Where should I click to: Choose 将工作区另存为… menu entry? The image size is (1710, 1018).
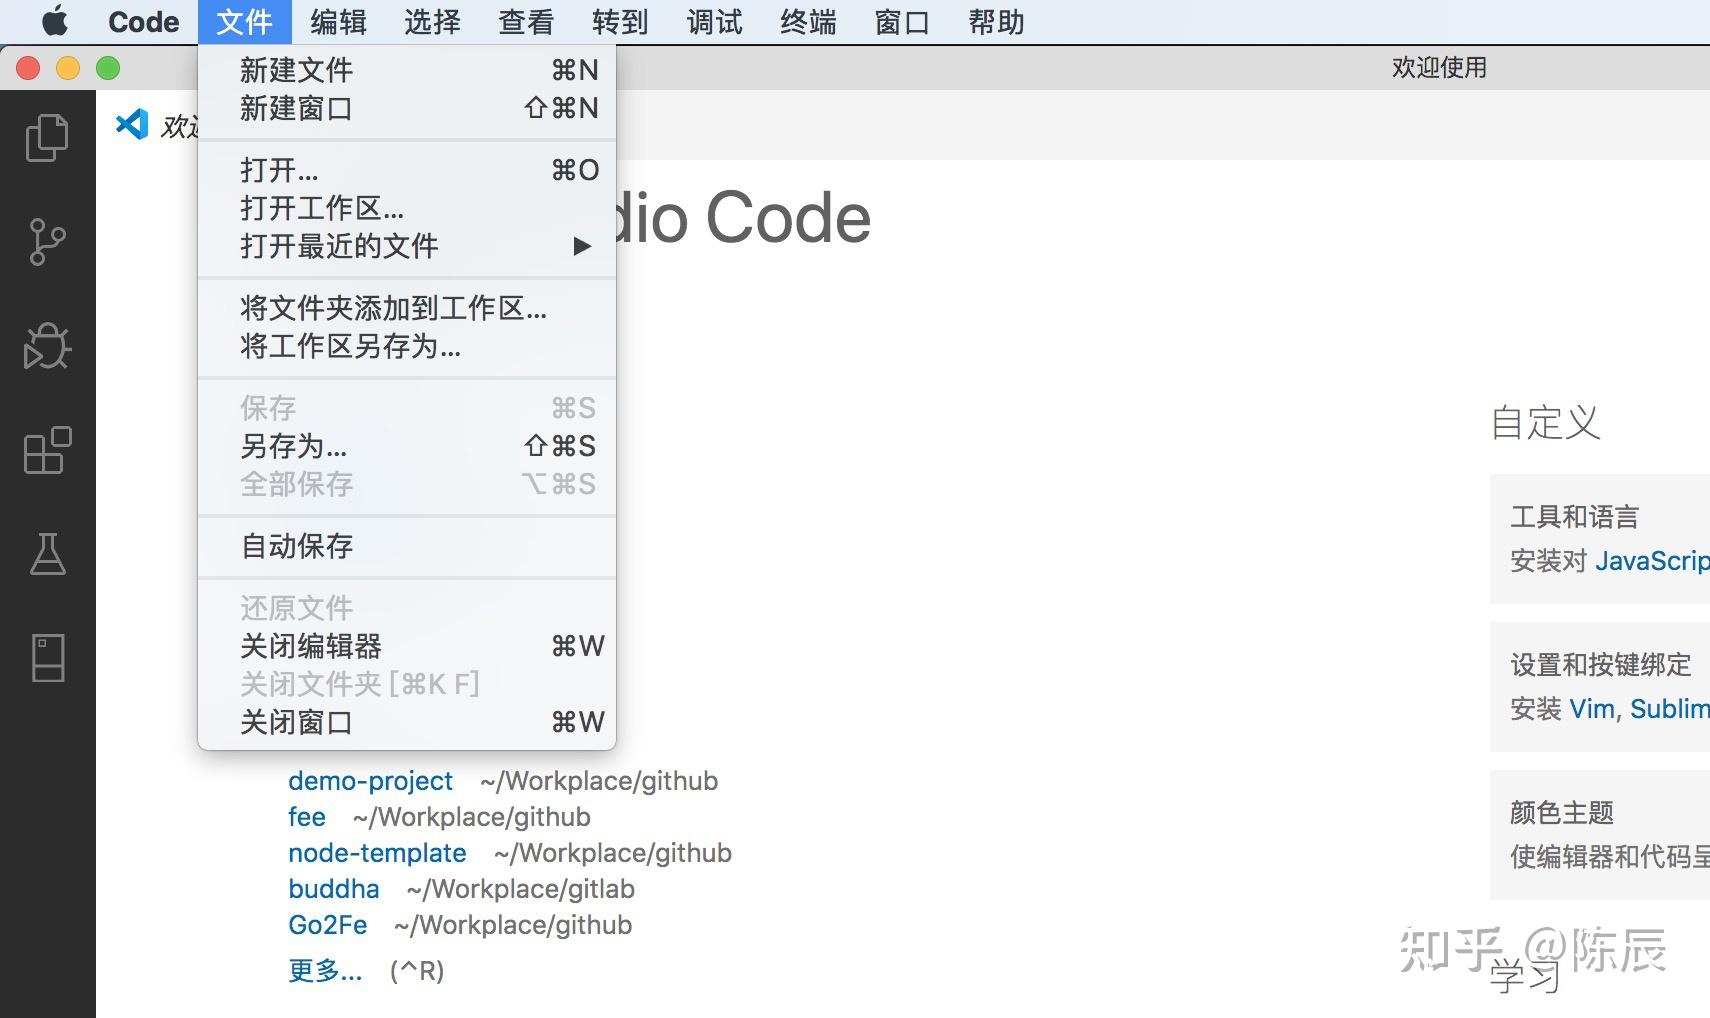point(407,346)
